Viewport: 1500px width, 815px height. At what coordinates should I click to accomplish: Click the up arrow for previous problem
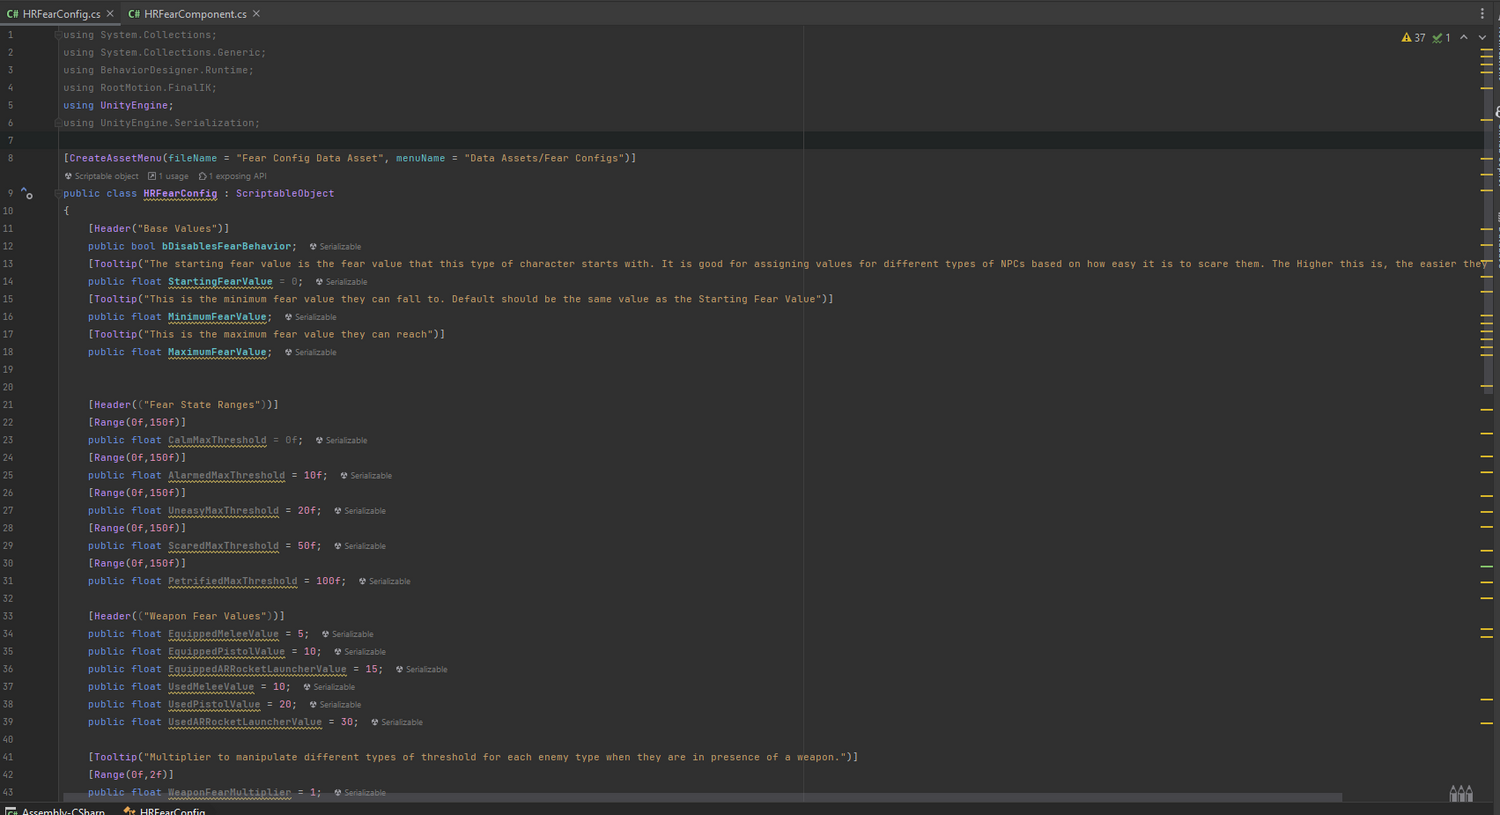click(1463, 36)
